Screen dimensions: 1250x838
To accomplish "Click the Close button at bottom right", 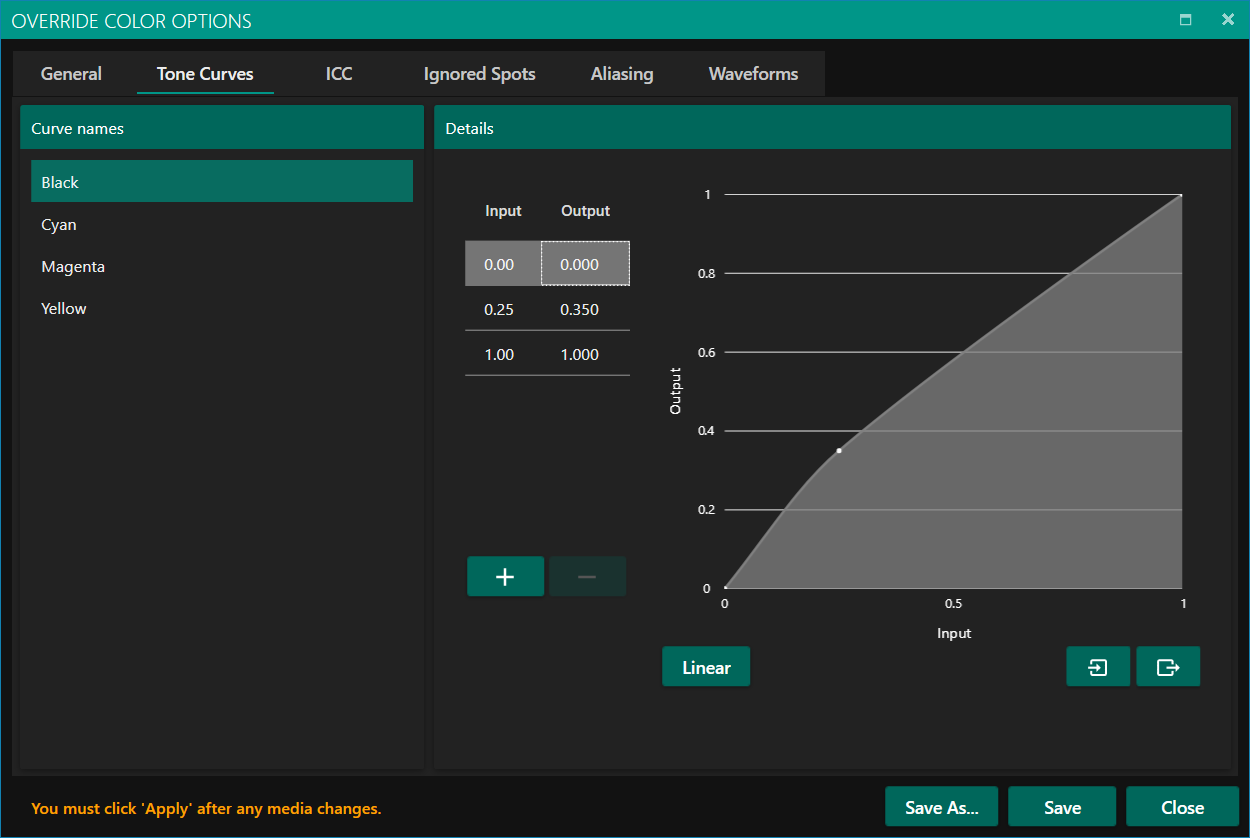I will [x=1182, y=807].
